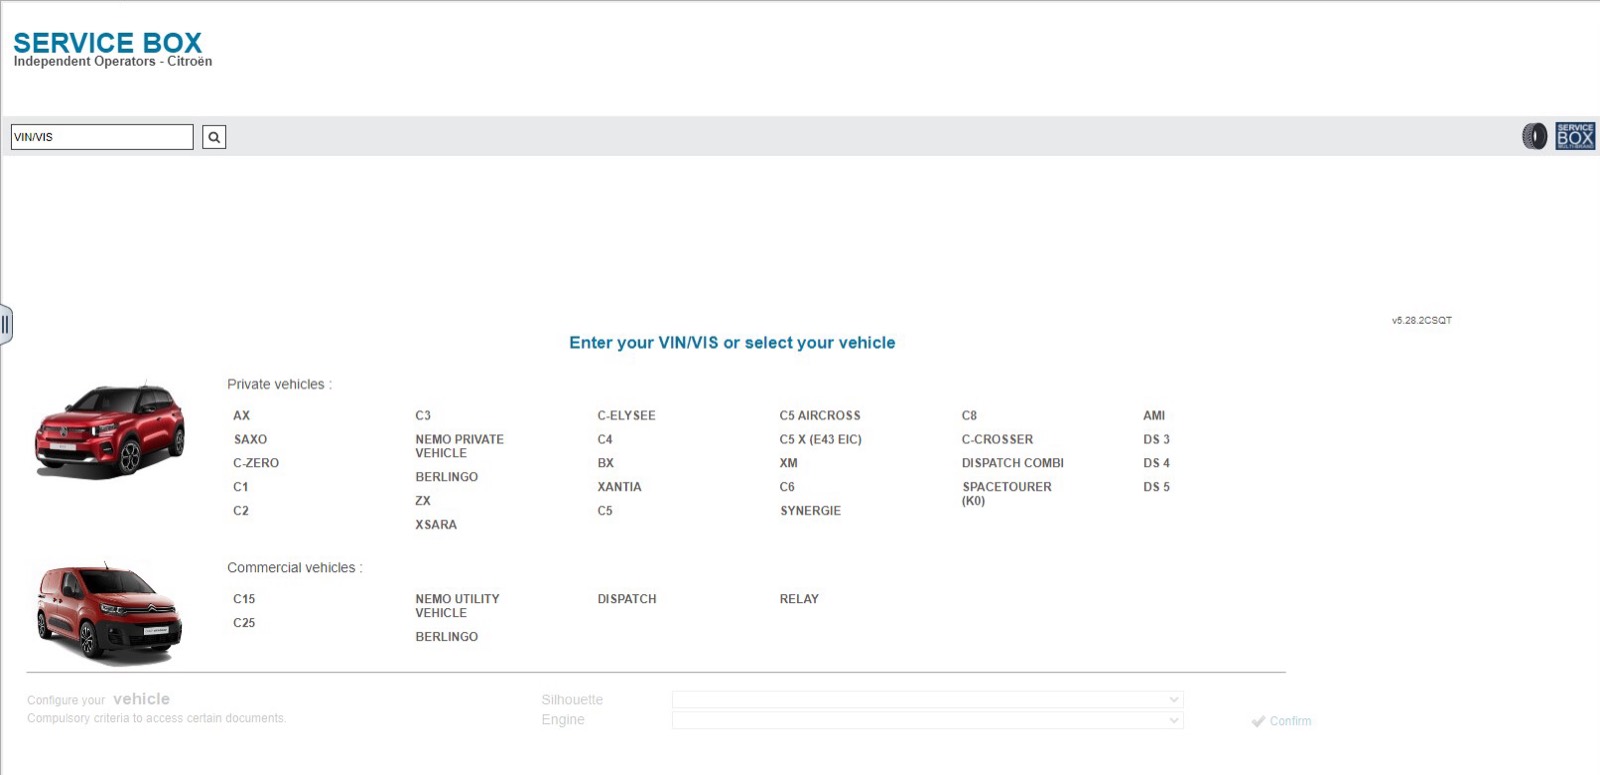Viewport: 1600px width, 775px height.
Task: Select the DS 5 model
Action: point(1156,487)
